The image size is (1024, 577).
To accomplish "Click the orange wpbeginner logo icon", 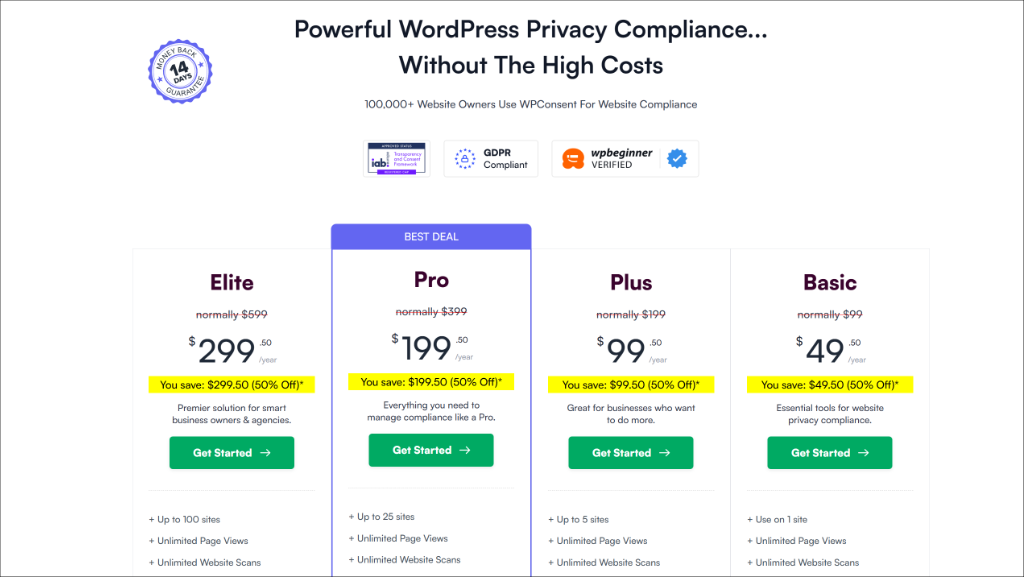I will coord(573,158).
